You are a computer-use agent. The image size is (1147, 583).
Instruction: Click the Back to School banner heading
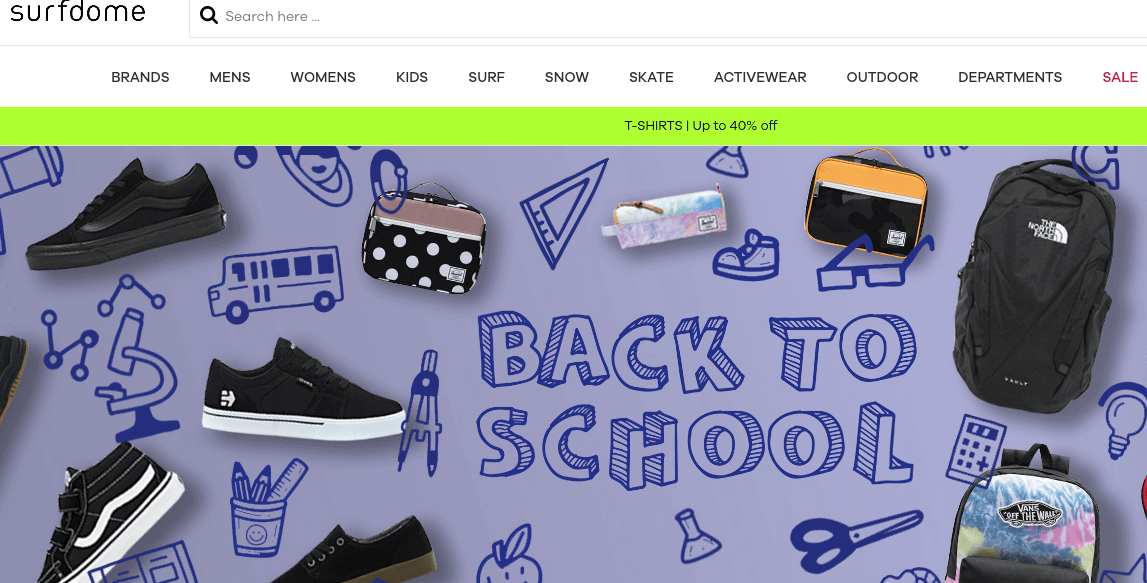point(696,401)
